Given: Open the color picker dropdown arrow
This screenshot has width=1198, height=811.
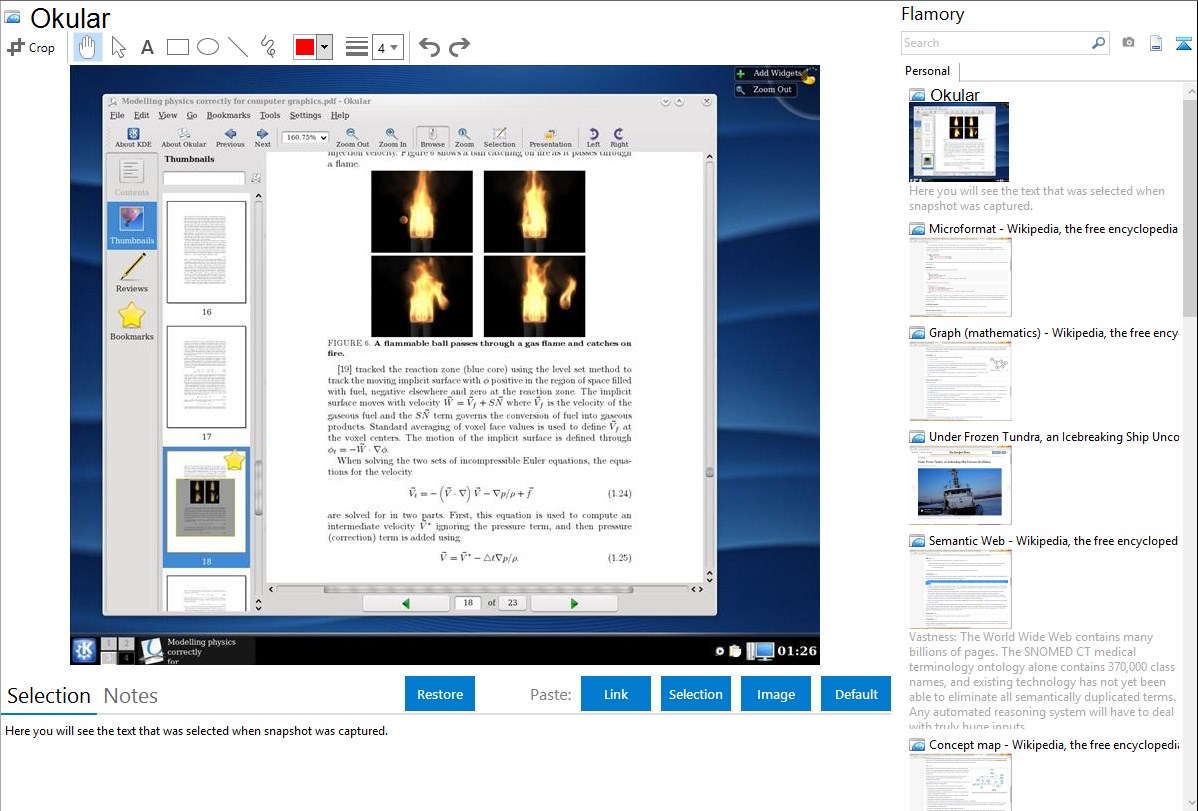Looking at the screenshot, I should [x=325, y=47].
